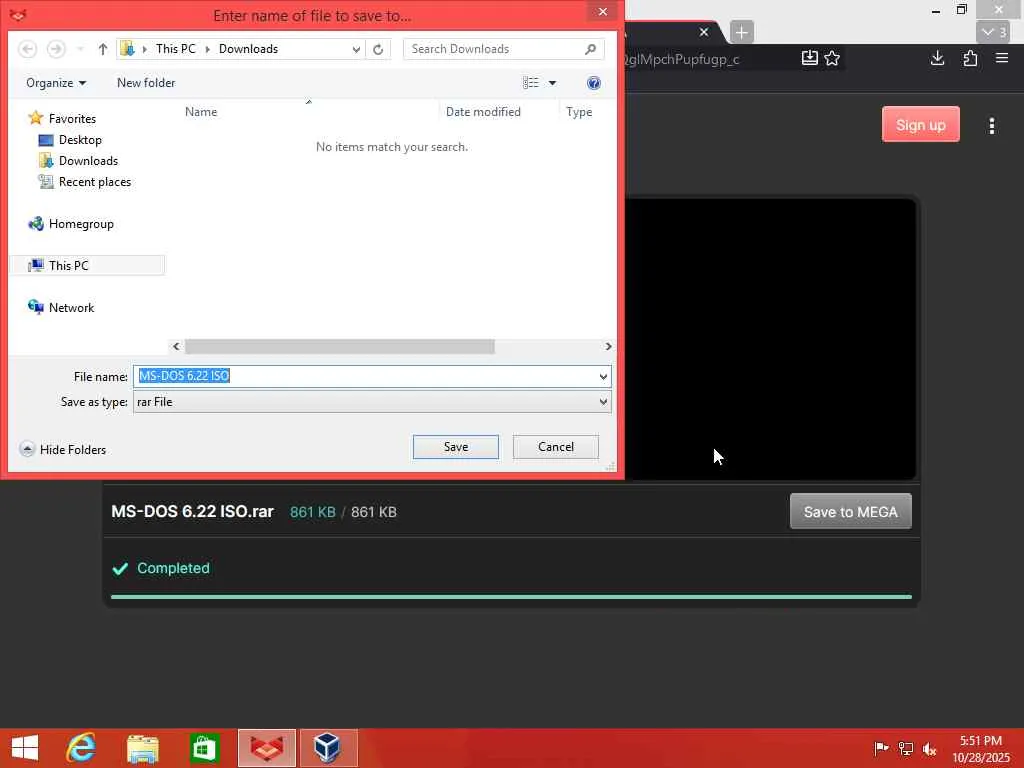
Task: Open the browser Downloads panel icon
Action: coord(937,58)
